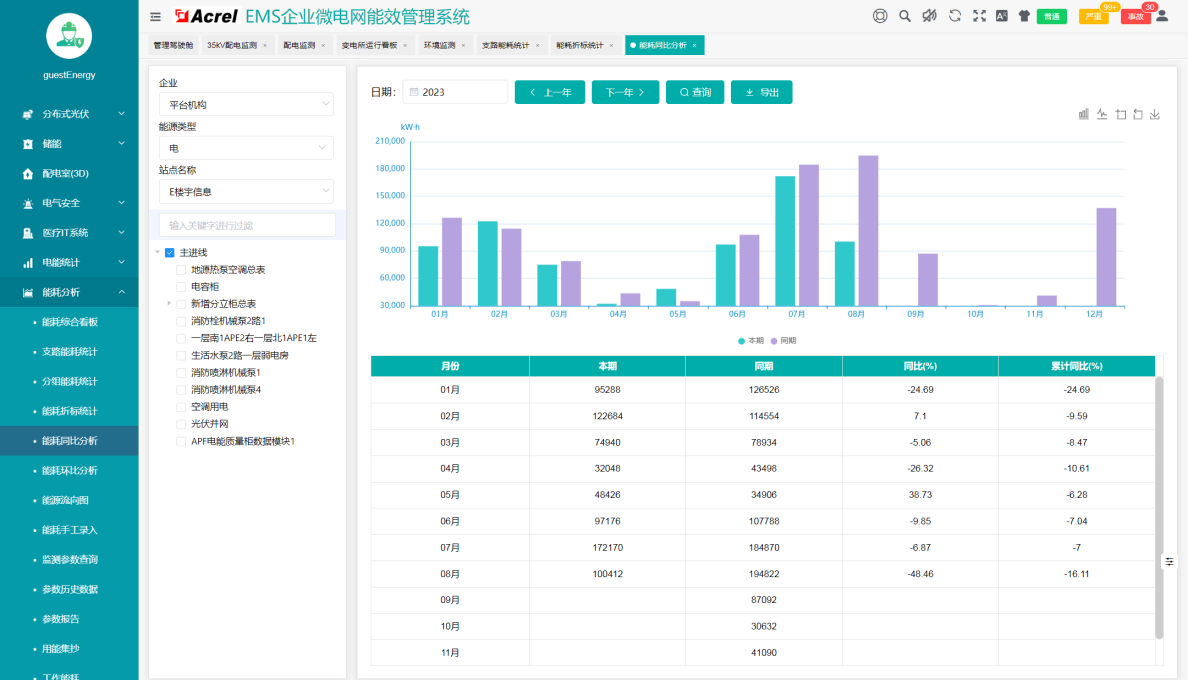
Task: Switch chart to line chart view
Action: coord(1102,114)
